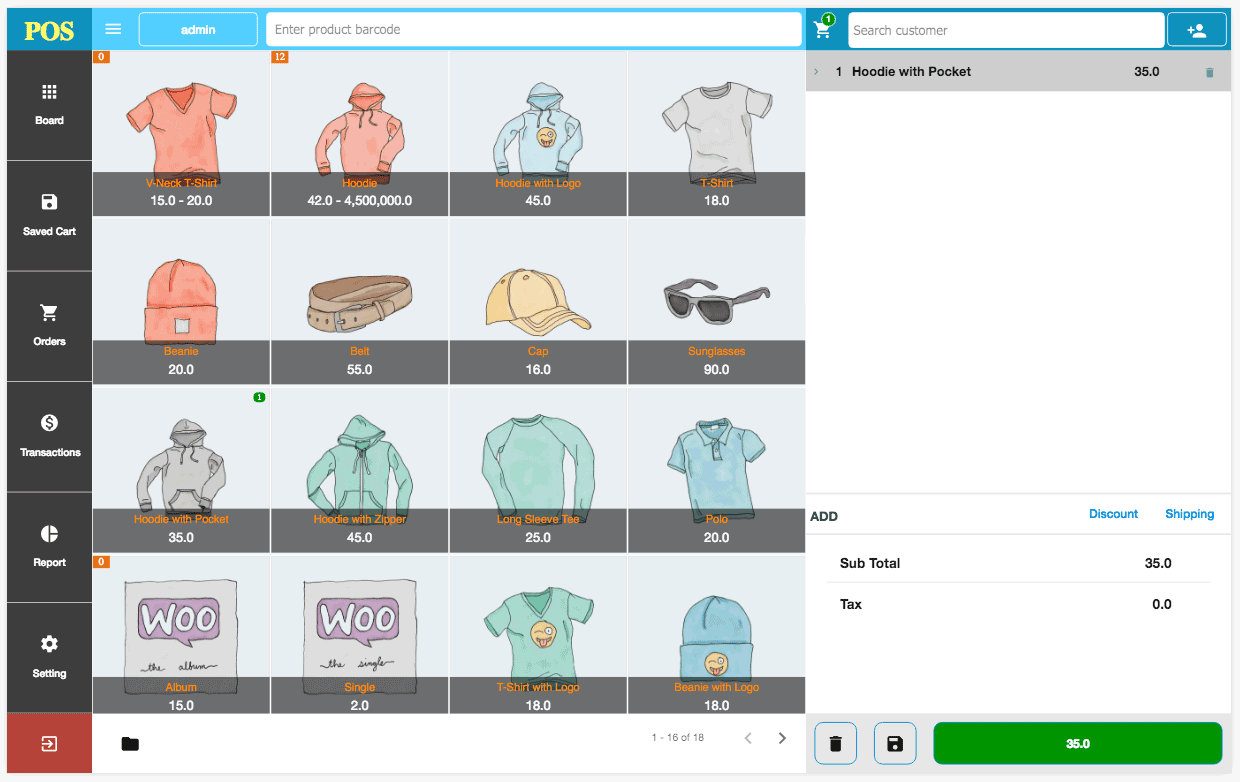Image resolution: width=1240 pixels, height=782 pixels.
Task: Open the Report section
Action: pos(48,547)
